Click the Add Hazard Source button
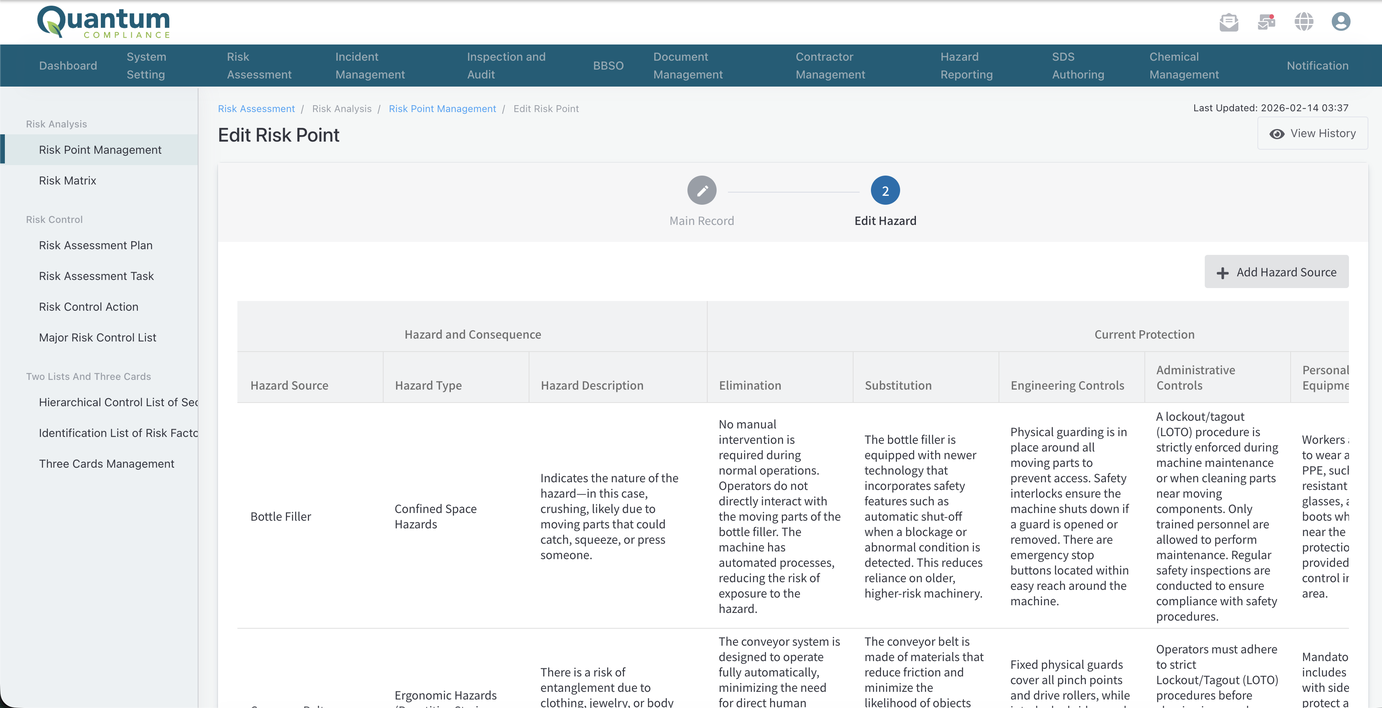 tap(1276, 272)
